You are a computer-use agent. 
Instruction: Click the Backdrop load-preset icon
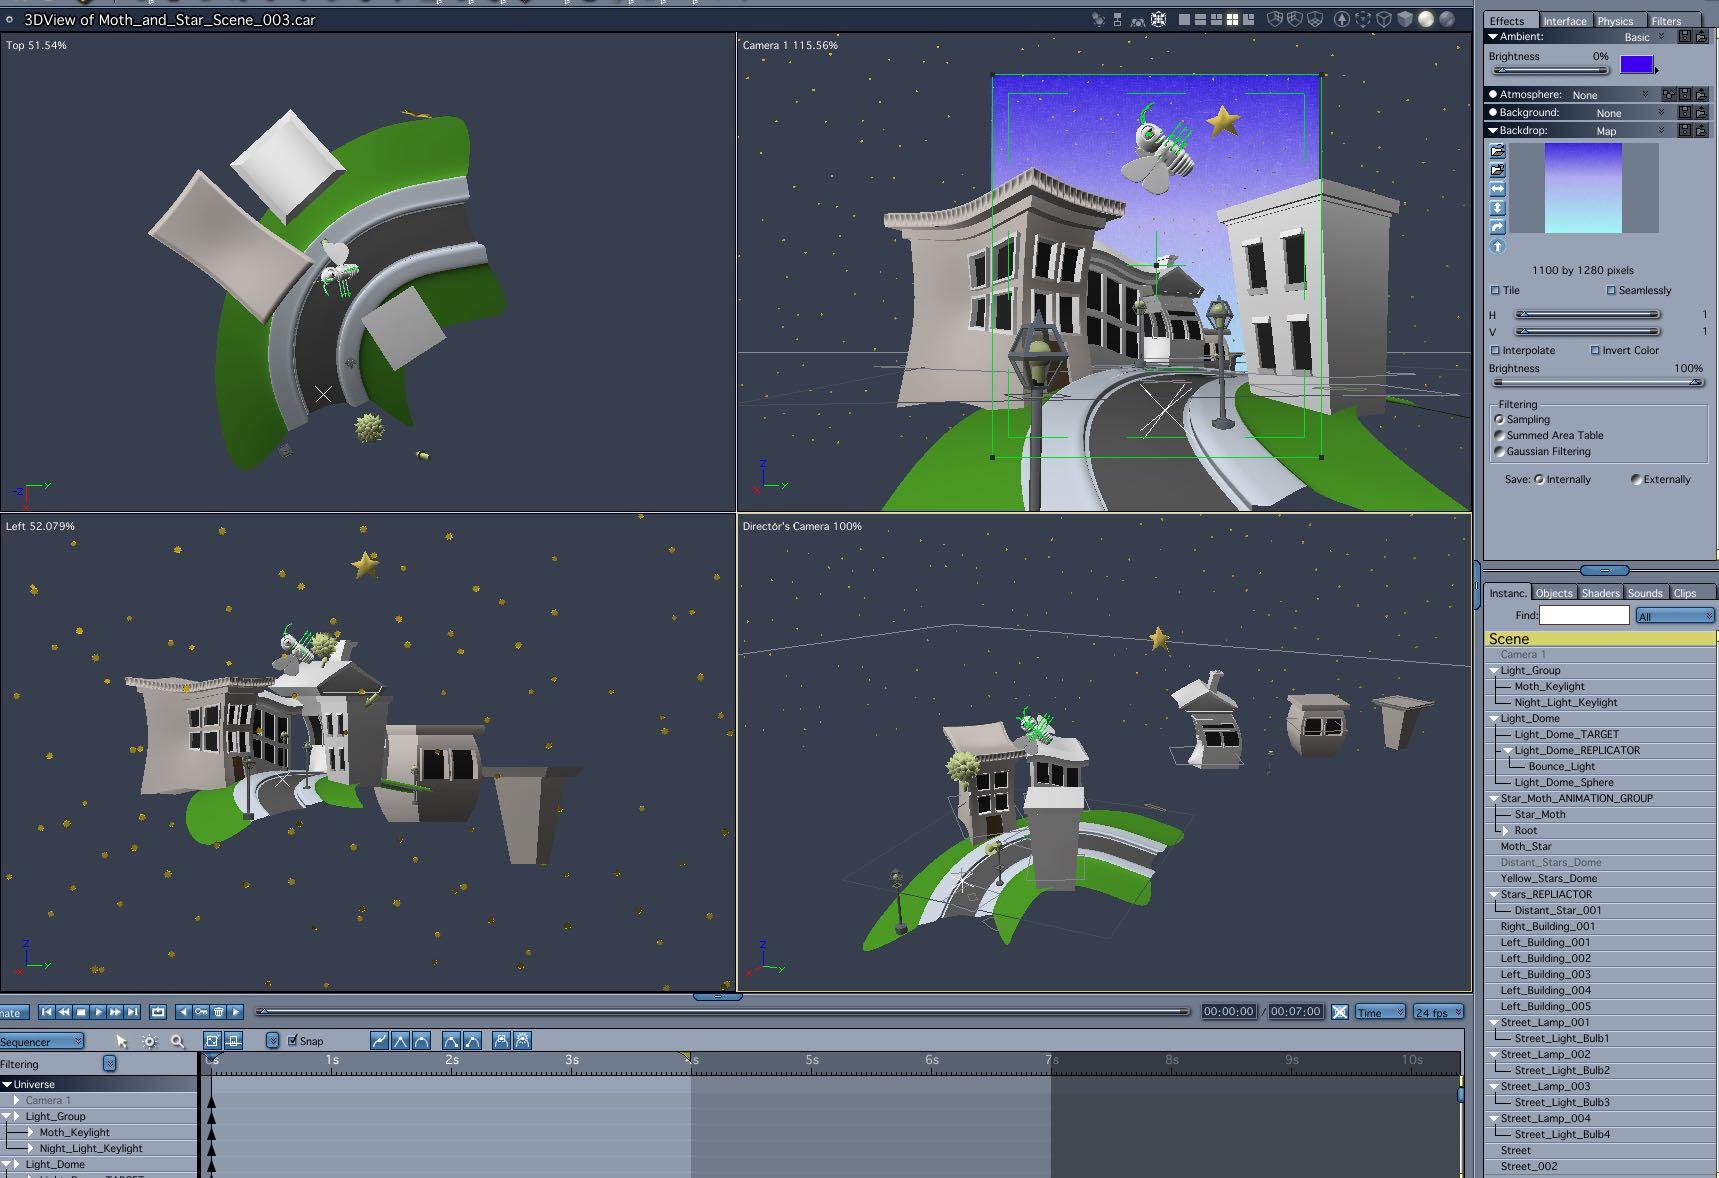click(1701, 130)
